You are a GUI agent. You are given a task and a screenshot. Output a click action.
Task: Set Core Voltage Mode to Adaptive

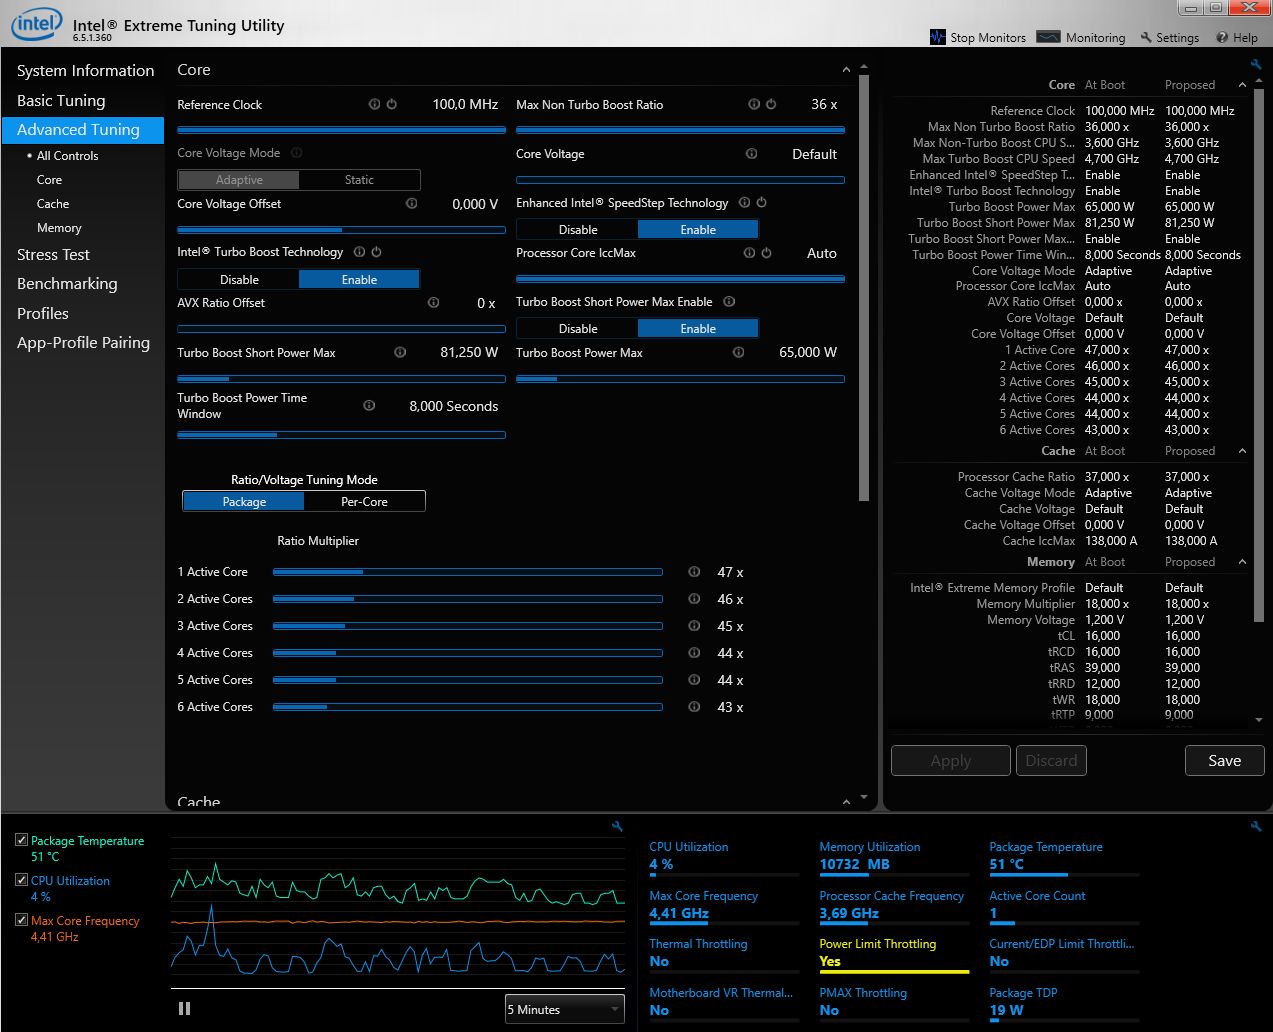[239, 180]
